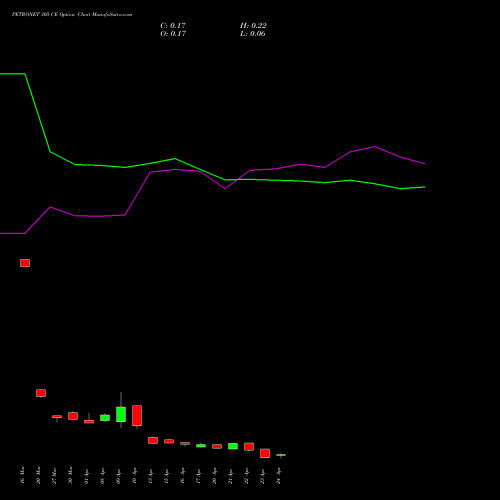This screenshot has width=500, height=500.
Task: Click the 21 Apr date label
Action: click(x=230, y=476)
